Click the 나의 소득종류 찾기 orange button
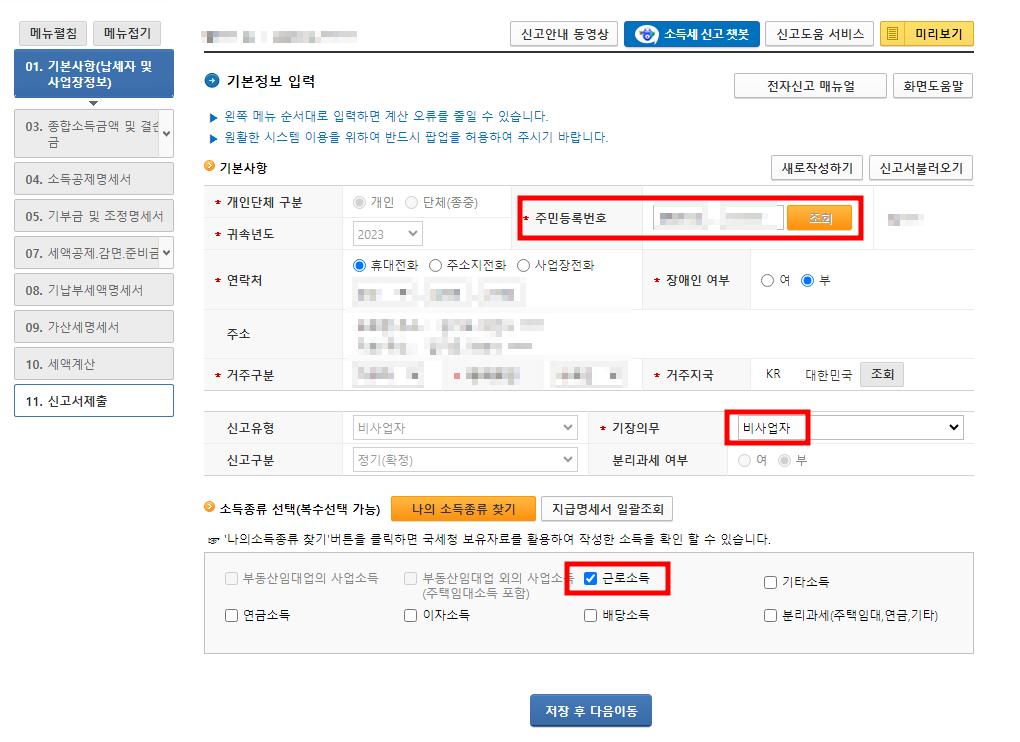The height and width of the screenshot is (742, 1020). coord(462,508)
